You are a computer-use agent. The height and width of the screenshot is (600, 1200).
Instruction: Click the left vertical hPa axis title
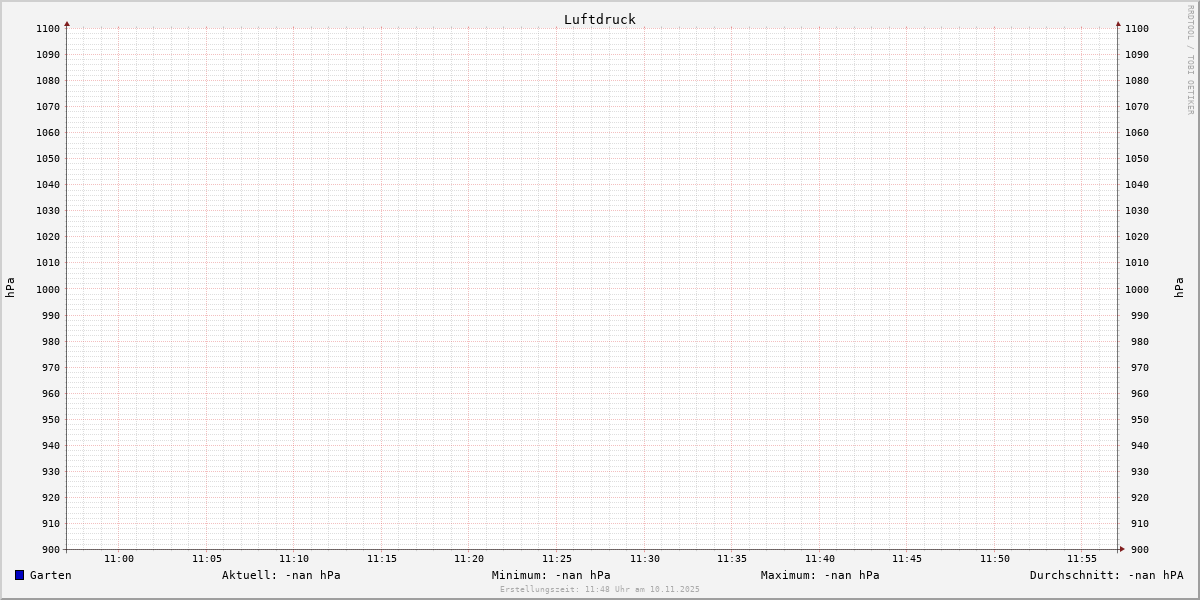coord(10,288)
